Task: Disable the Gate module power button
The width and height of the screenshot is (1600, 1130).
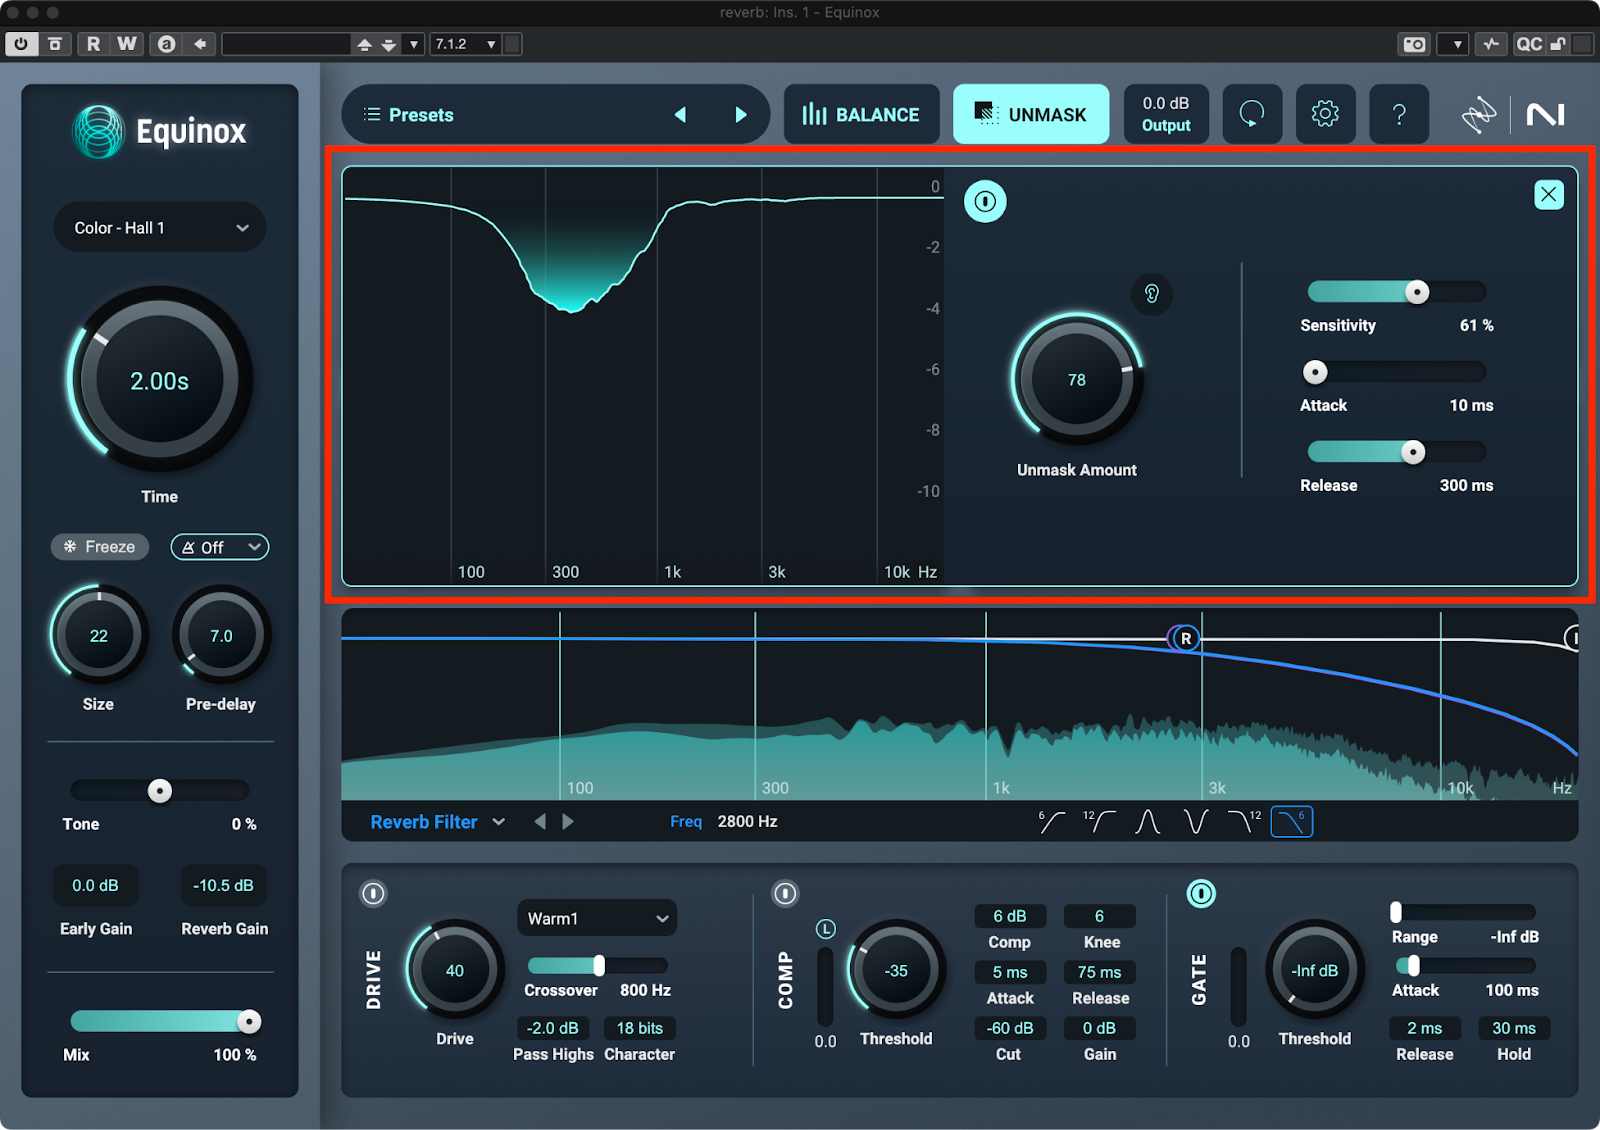Action: tap(1200, 893)
